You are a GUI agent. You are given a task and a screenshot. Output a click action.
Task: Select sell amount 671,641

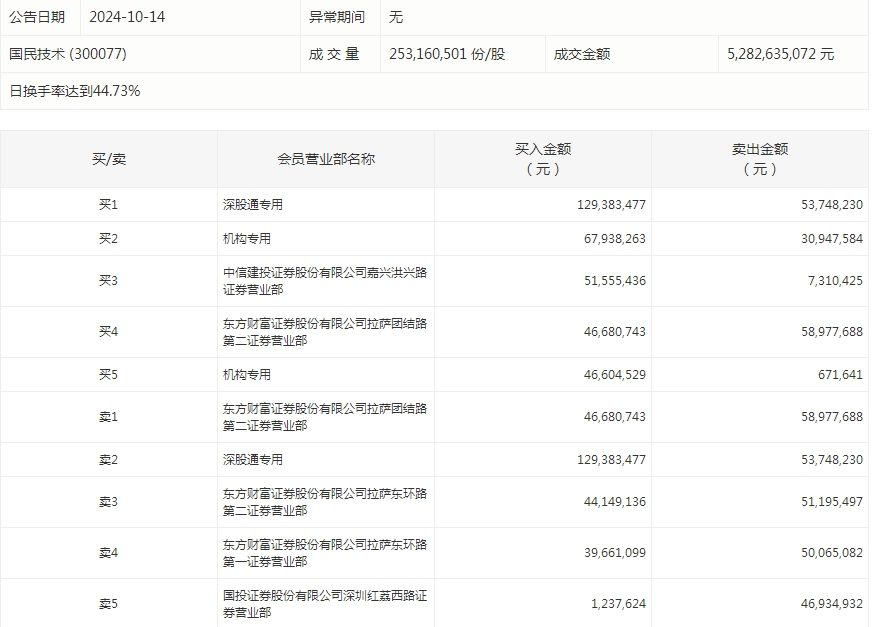pyautogui.click(x=840, y=374)
